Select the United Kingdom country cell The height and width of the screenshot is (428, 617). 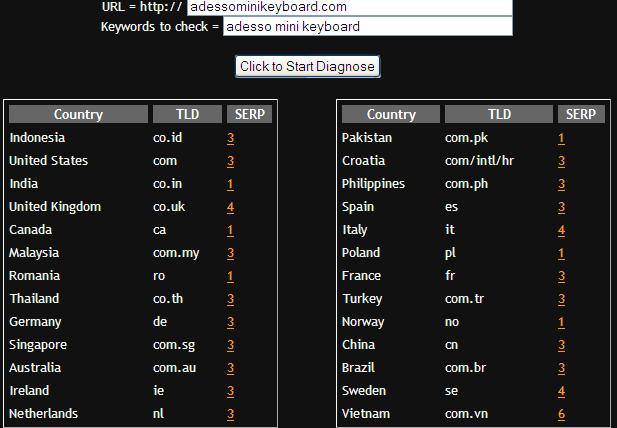tap(55, 207)
